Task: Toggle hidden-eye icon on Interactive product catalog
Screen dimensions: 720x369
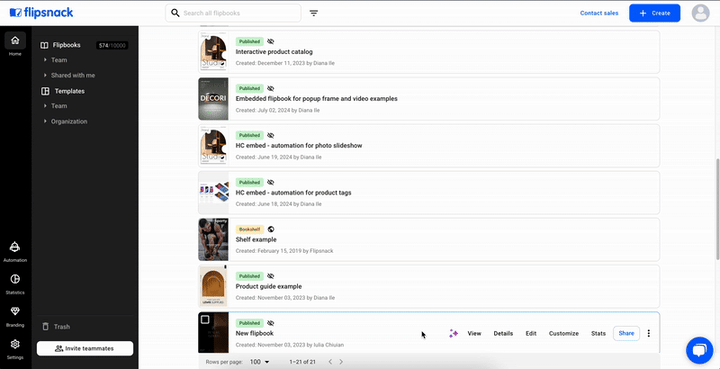Action: pos(270,41)
